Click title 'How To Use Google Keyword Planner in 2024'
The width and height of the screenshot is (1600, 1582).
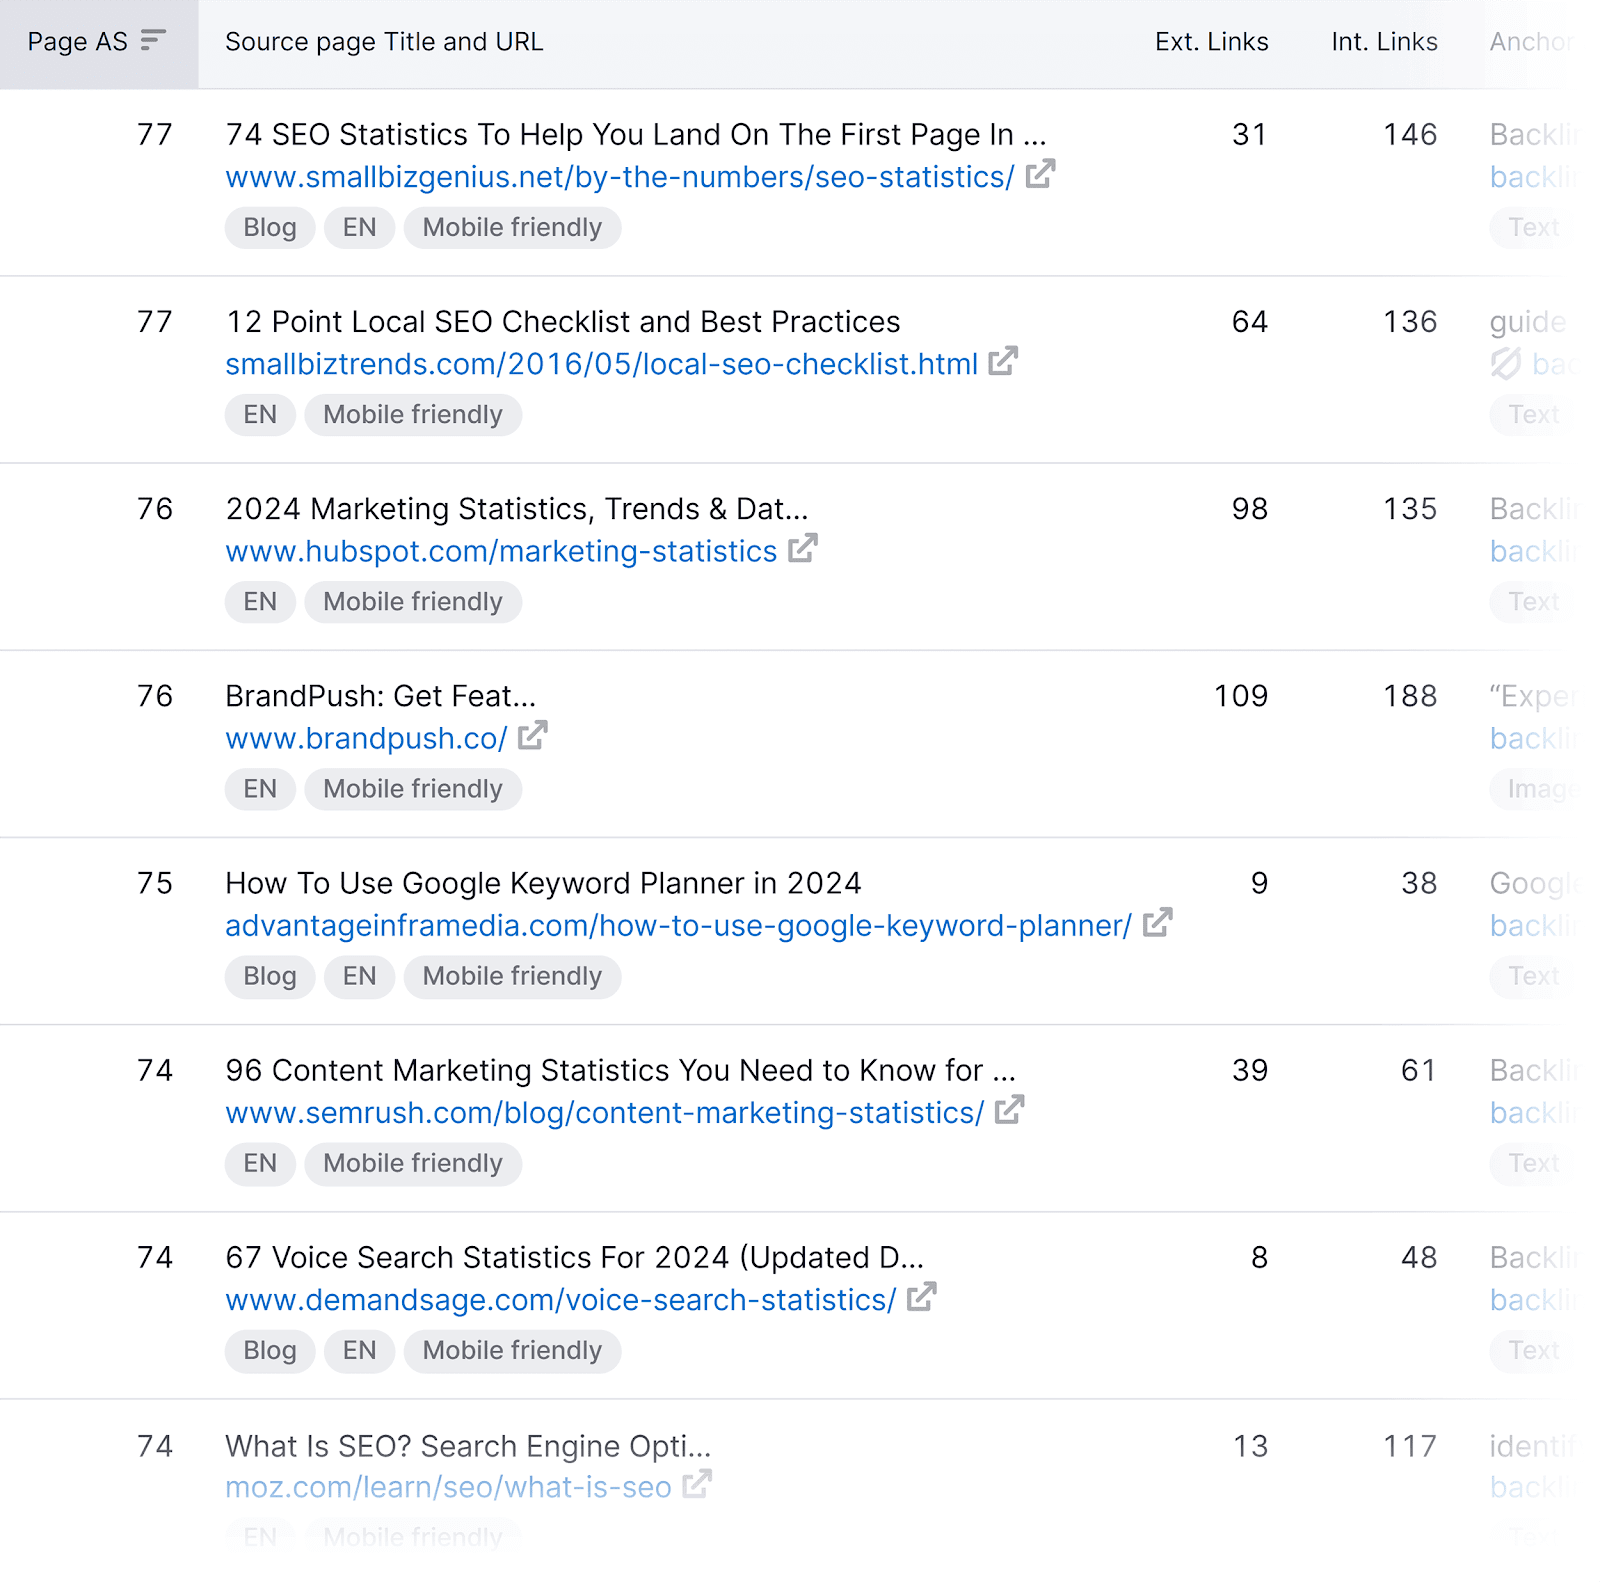(x=543, y=883)
